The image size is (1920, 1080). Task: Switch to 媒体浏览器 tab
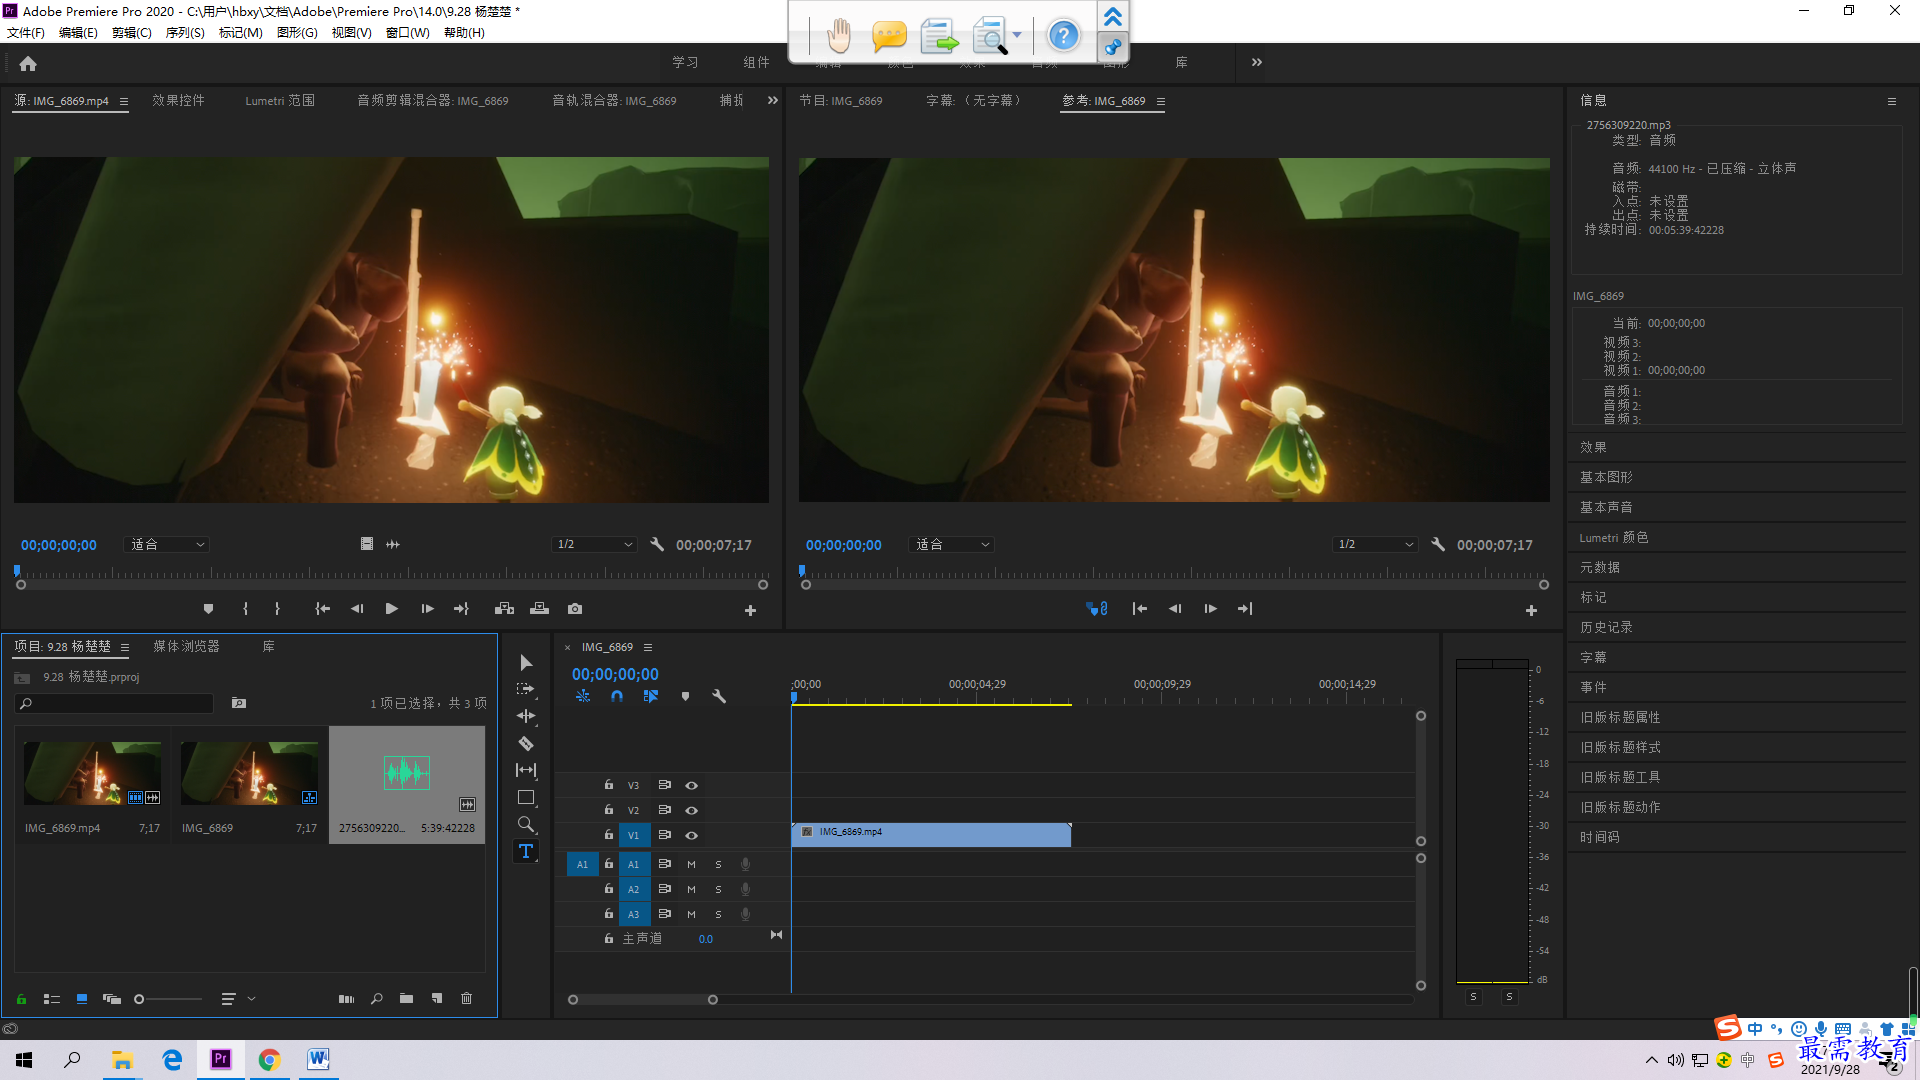(186, 647)
